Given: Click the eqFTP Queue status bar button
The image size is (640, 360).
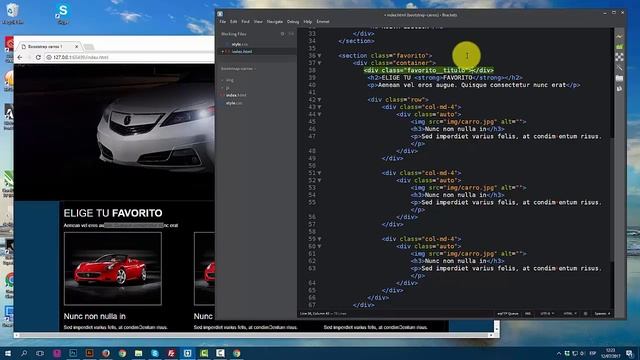Looking at the screenshot, I should 508,314.
